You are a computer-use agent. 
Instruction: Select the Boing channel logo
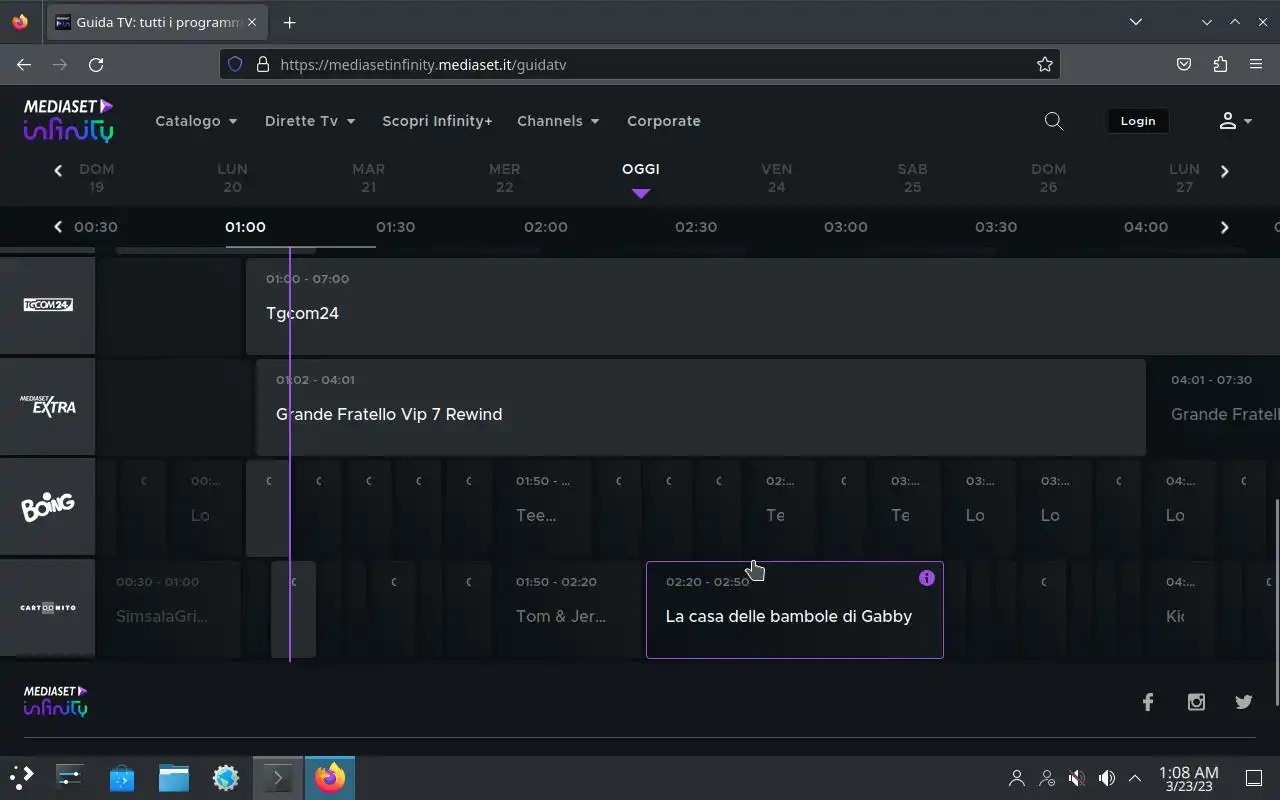click(48, 507)
